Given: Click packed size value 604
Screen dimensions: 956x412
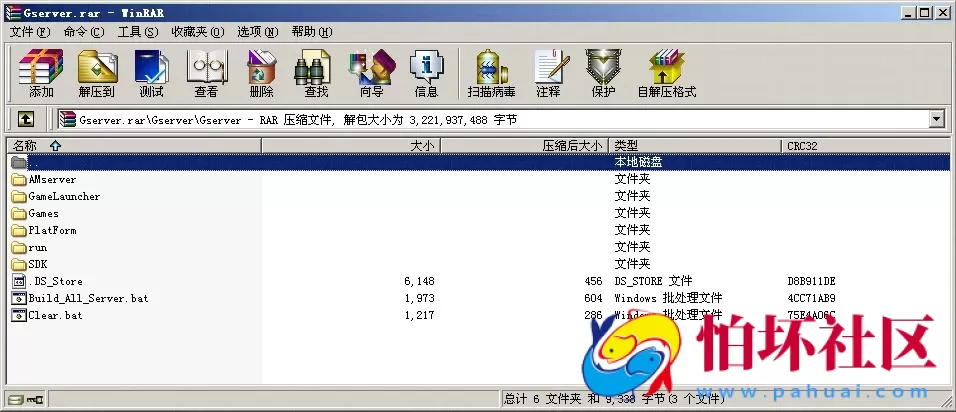Looking at the screenshot, I should click(x=593, y=298).
